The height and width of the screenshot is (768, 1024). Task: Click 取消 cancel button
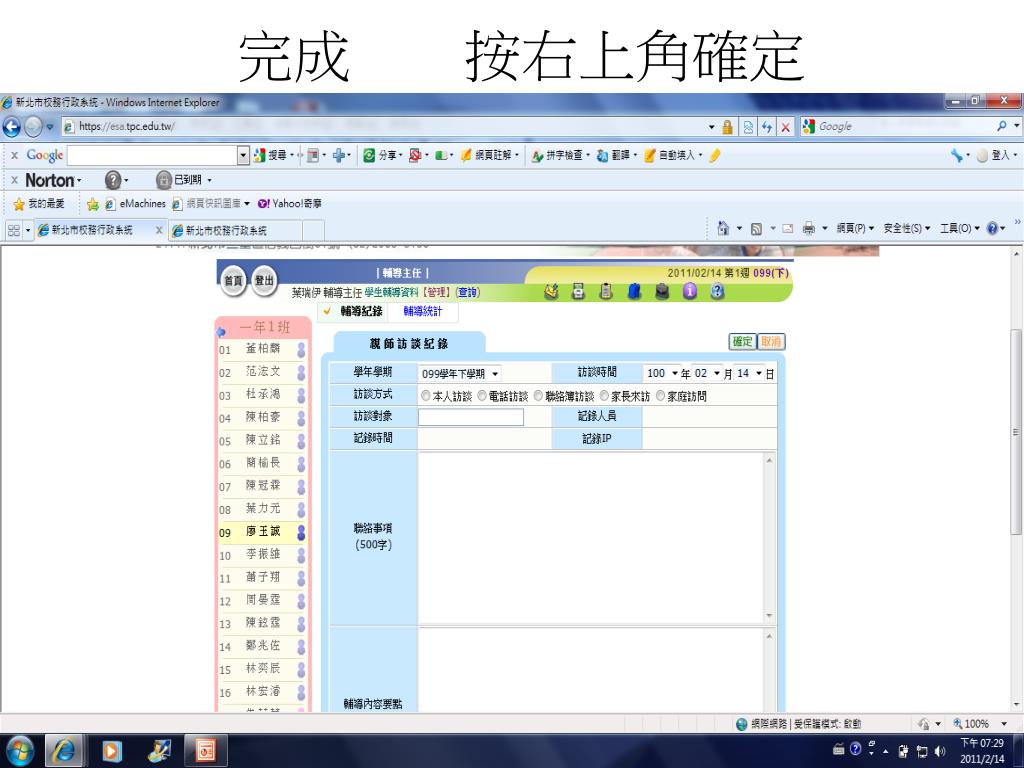(x=771, y=341)
